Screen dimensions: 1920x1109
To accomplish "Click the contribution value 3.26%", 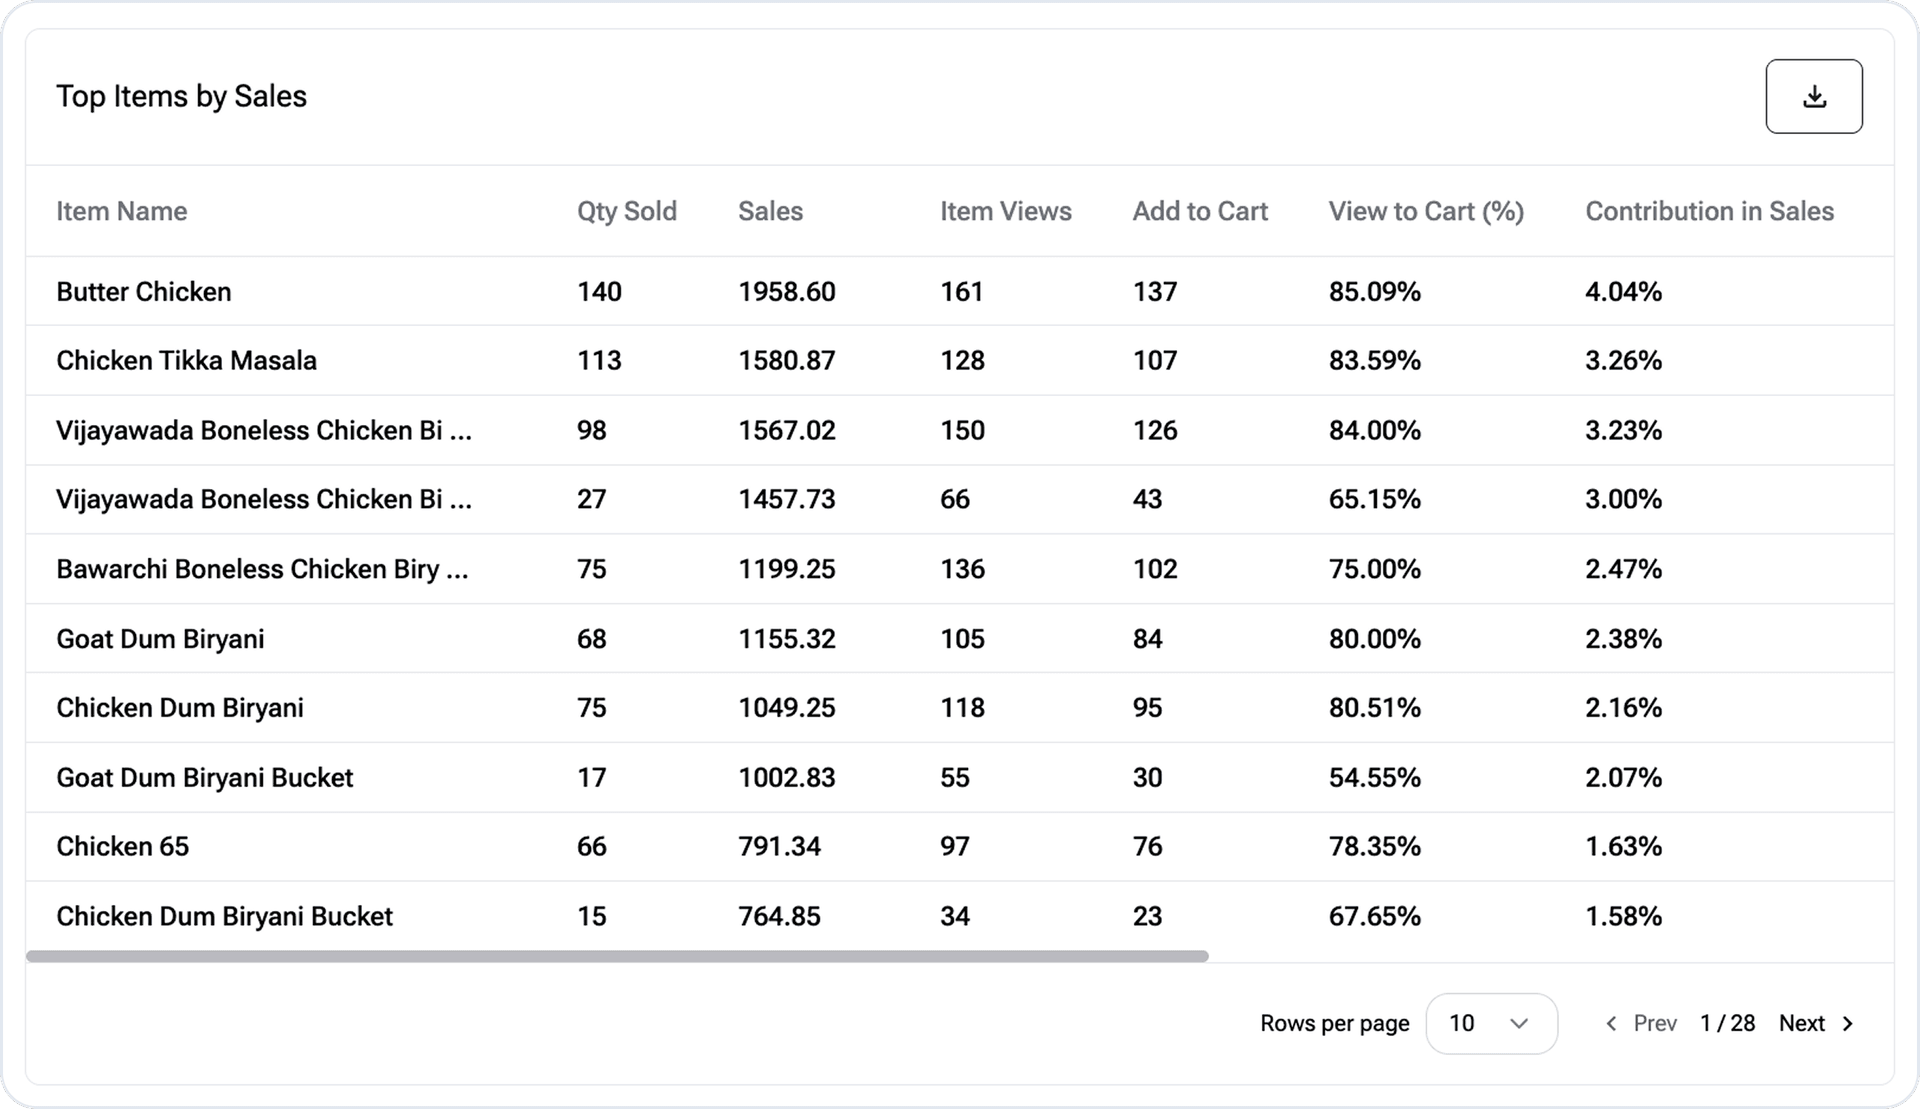I will [1623, 360].
